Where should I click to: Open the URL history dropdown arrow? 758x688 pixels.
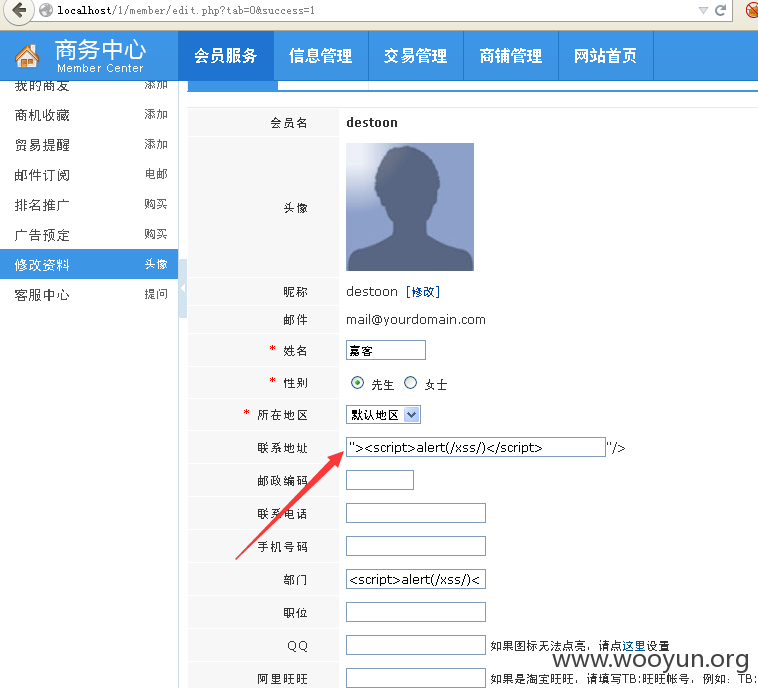pyautogui.click(x=703, y=10)
